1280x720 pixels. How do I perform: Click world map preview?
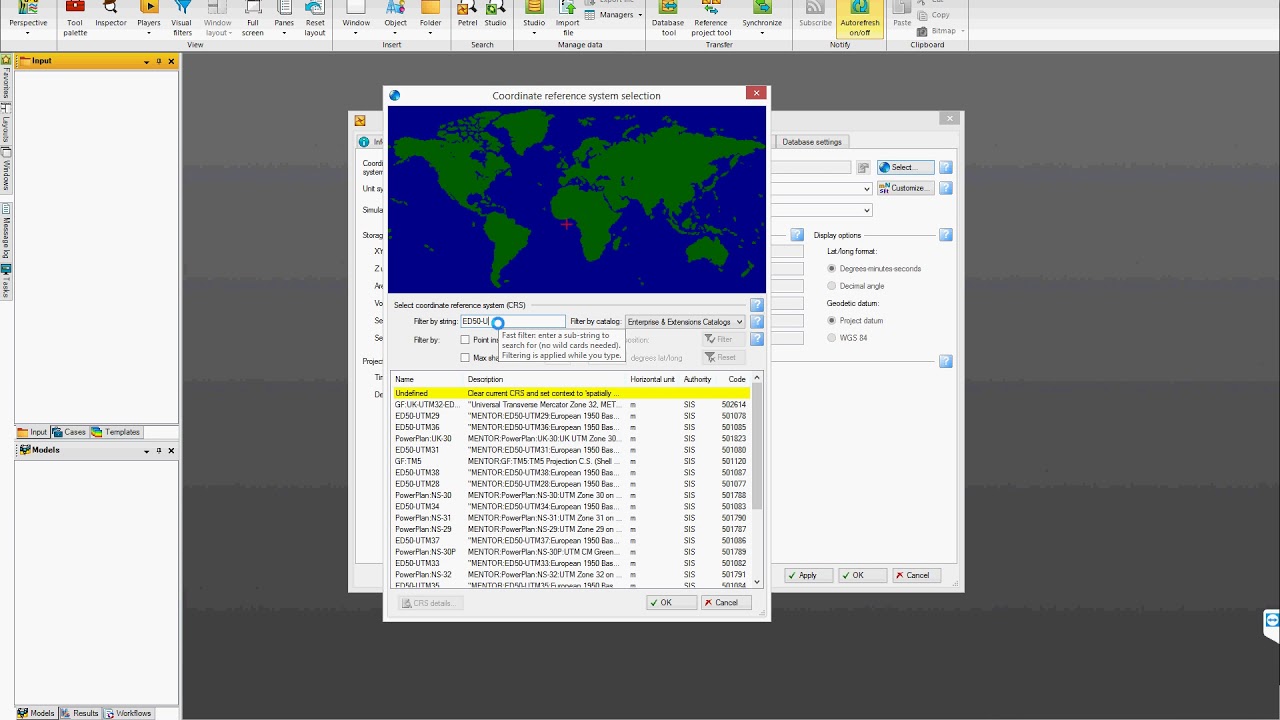577,199
